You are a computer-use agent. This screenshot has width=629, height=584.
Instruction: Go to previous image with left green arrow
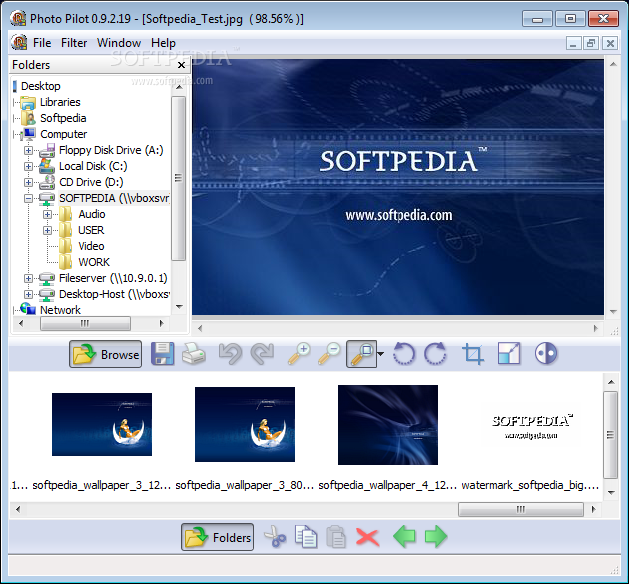tap(404, 537)
